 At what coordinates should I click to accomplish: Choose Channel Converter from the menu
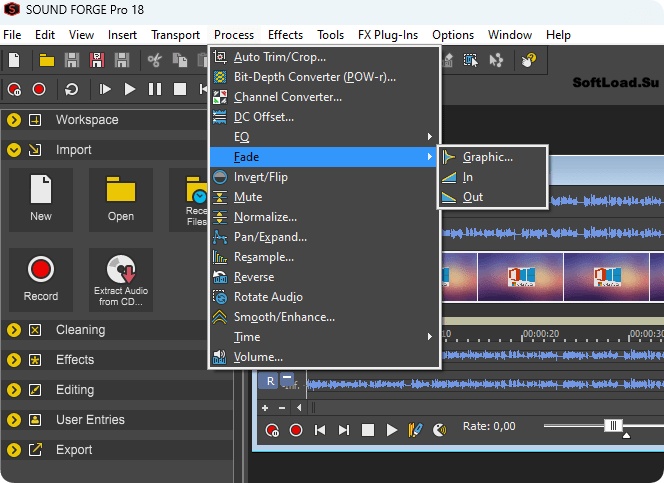tap(324, 97)
